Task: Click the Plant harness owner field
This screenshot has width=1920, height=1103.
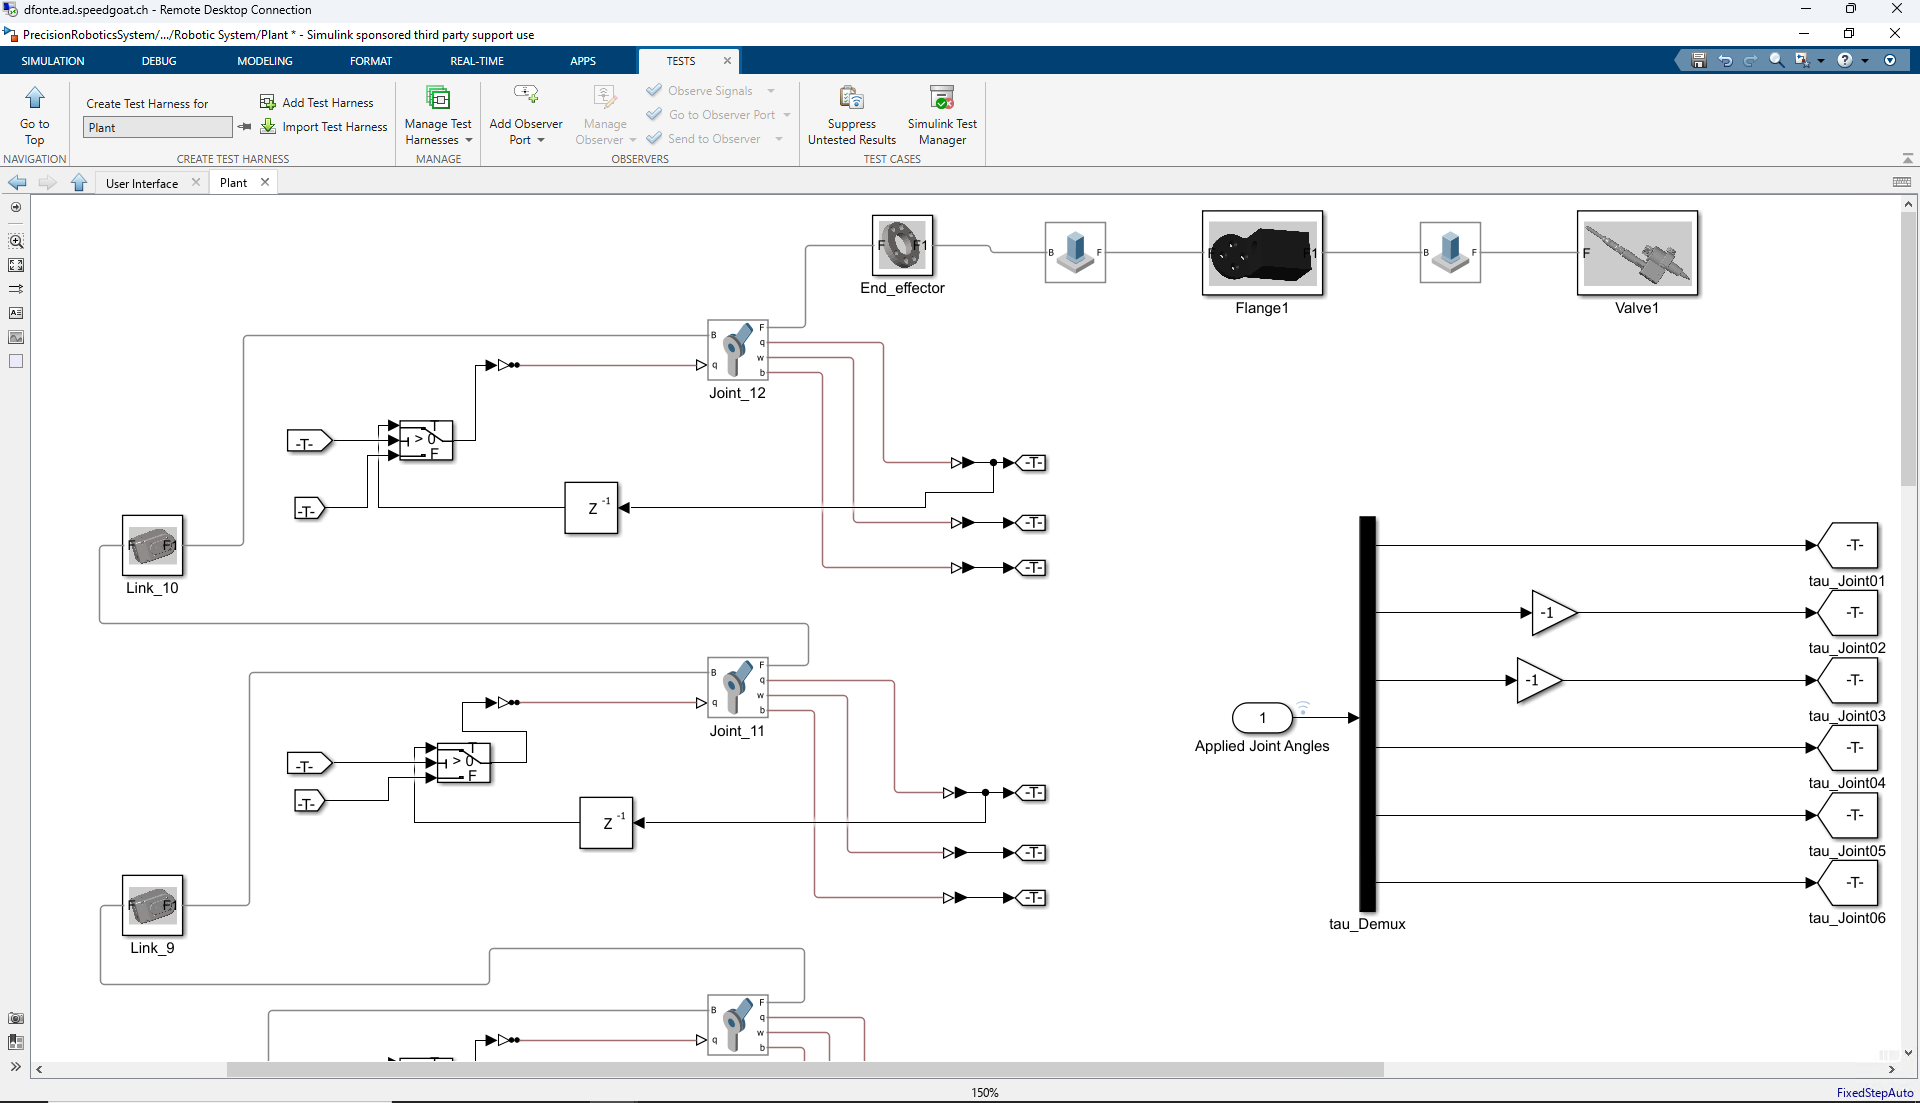Action: click(x=158, y=127)
